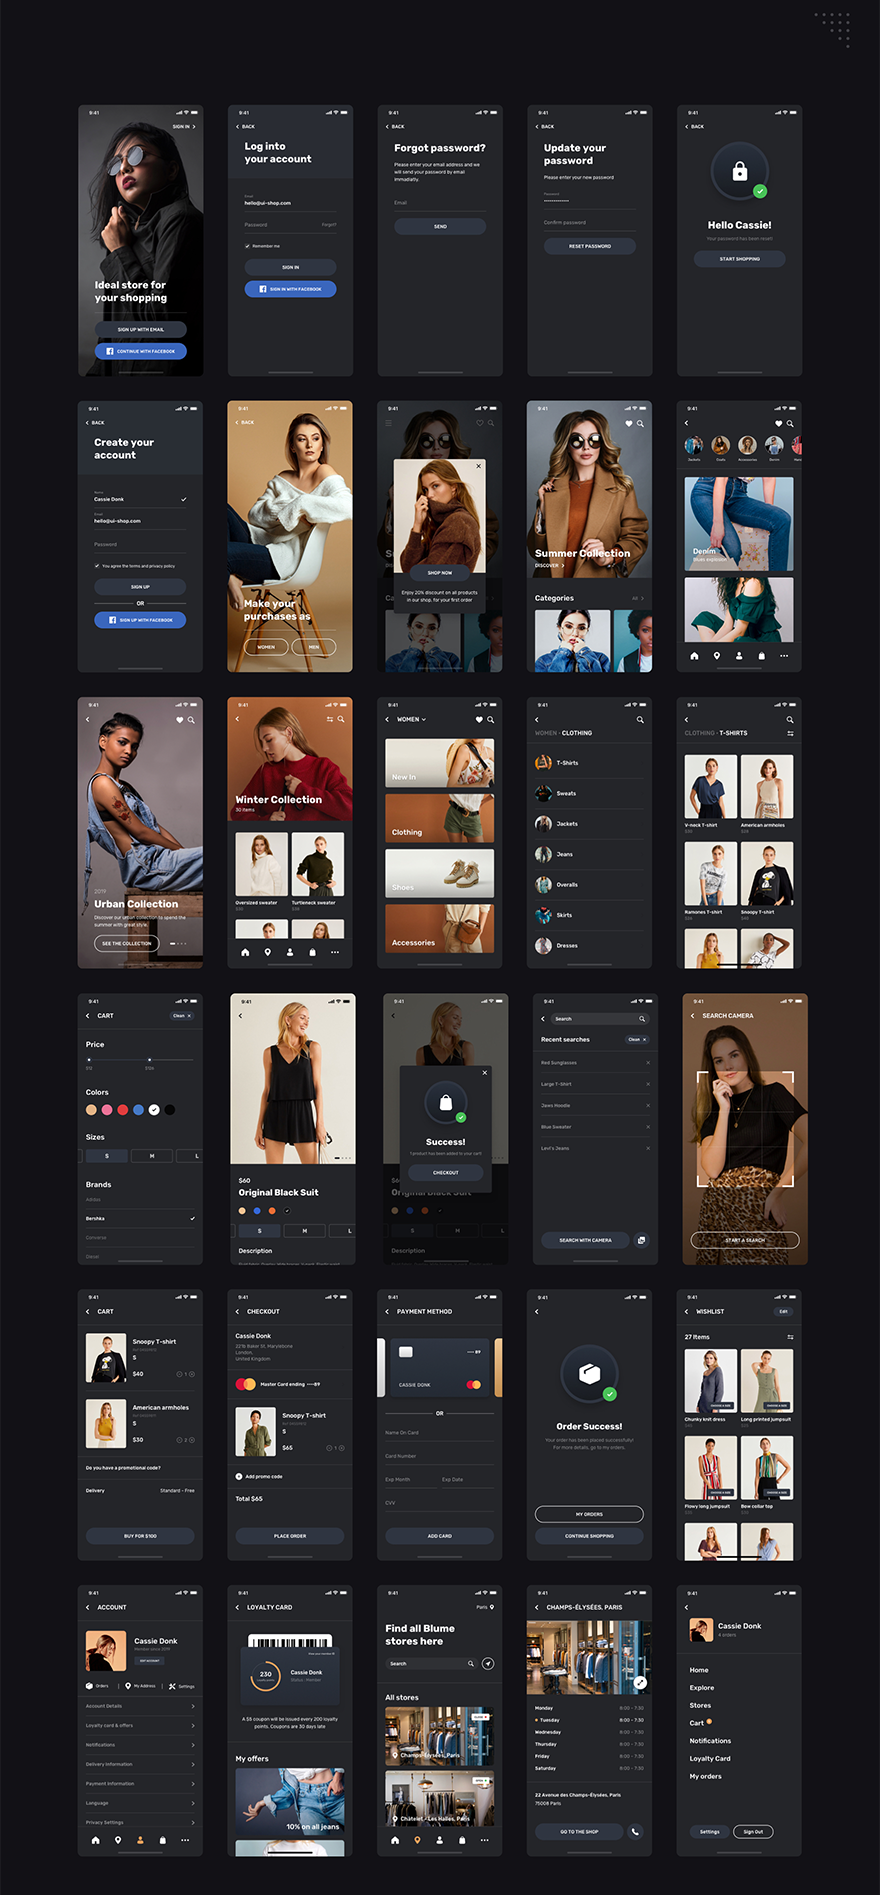Click the expand photo icon on Champs-Élysées store image
The width and height of the screenshot is (880, 1895).
tap(640, 1682)
